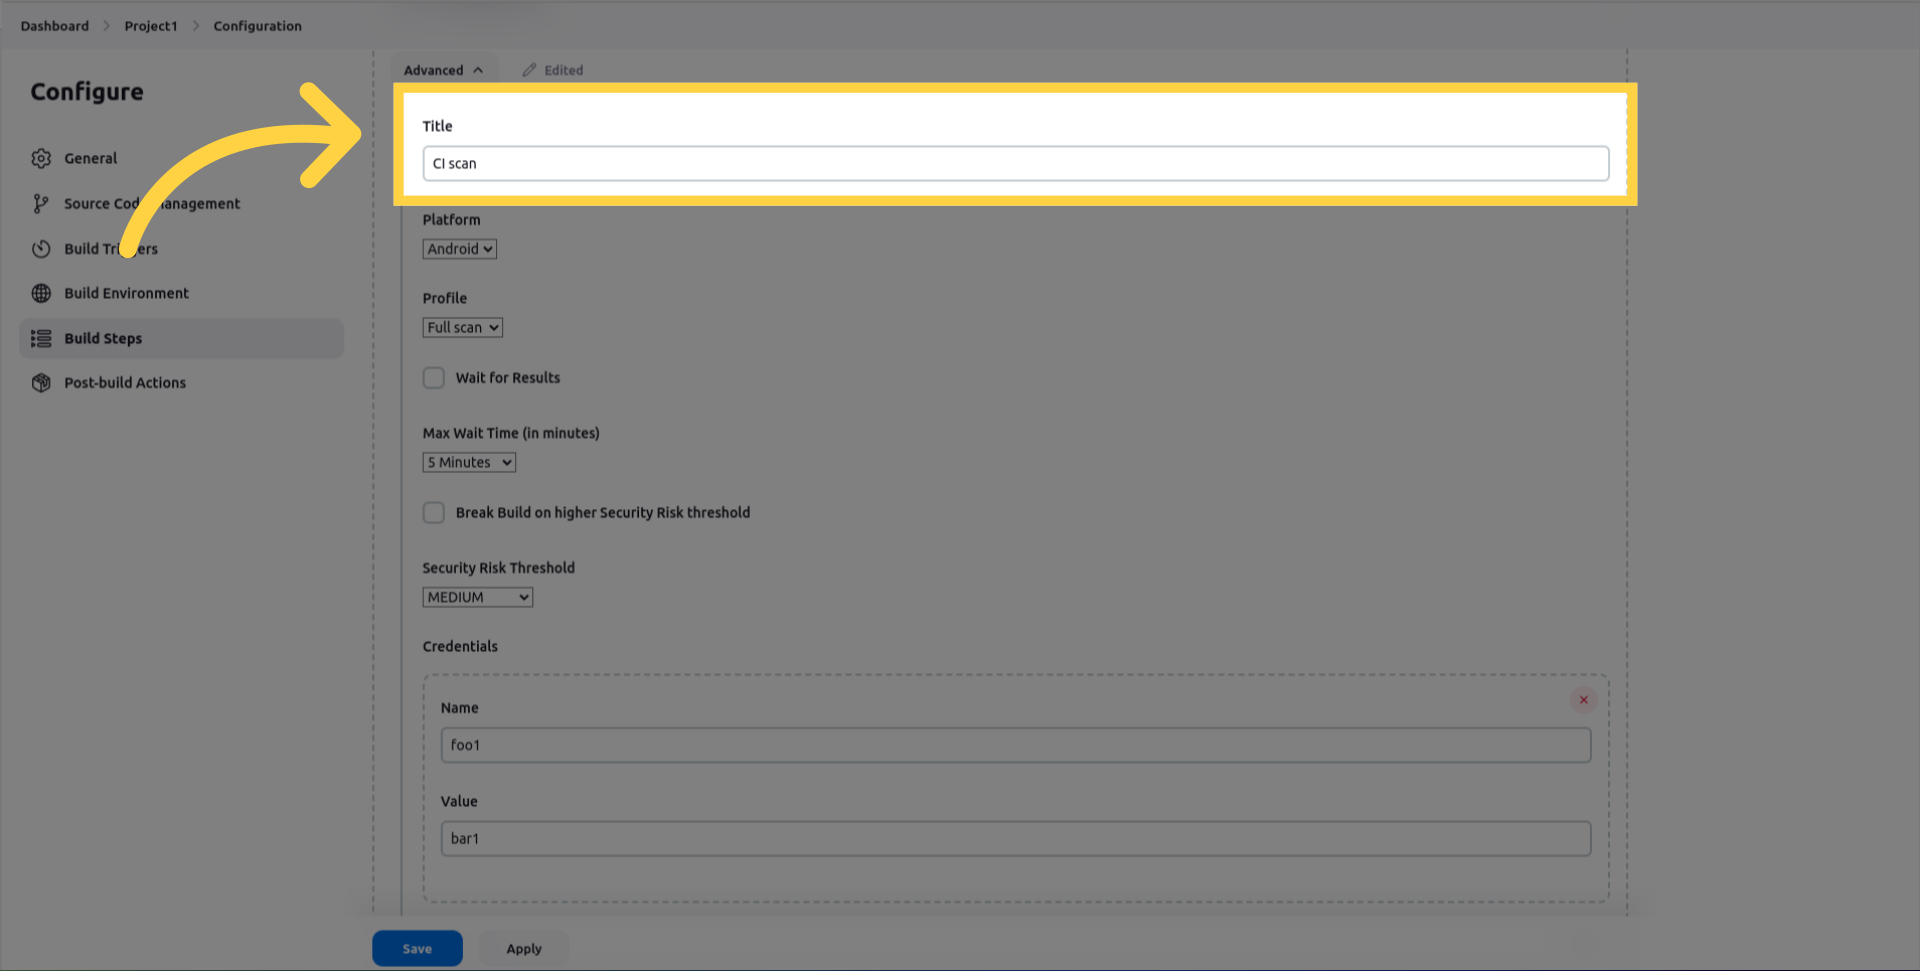The width and height of the screenshot is (1920, 971).
Task: Click the Build Environment globe icon
Action: click(x=41, y=293)
